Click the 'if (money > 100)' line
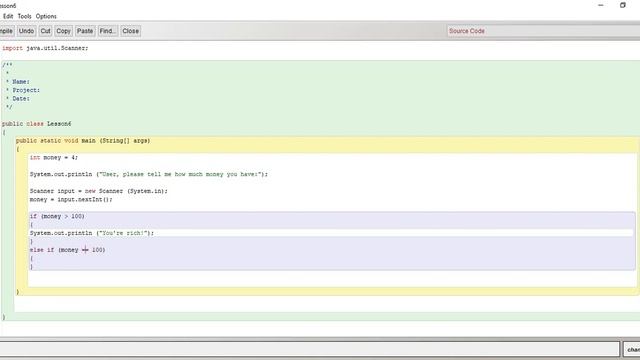 coord(57,216)
